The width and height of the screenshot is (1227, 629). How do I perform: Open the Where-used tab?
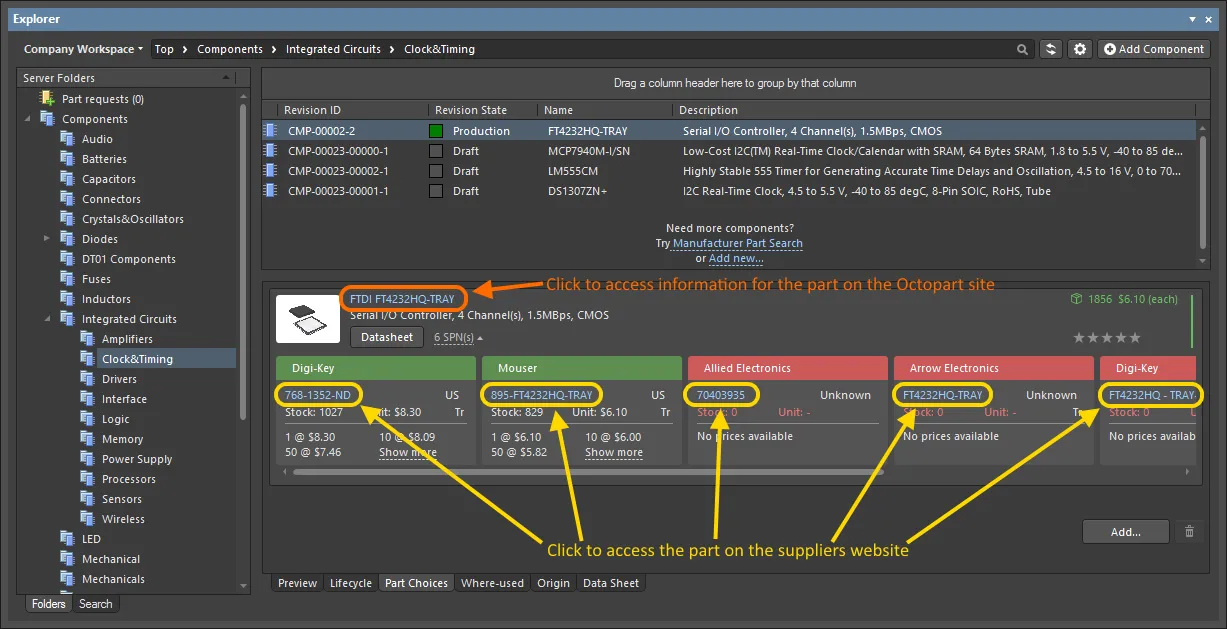coord(492,583)
